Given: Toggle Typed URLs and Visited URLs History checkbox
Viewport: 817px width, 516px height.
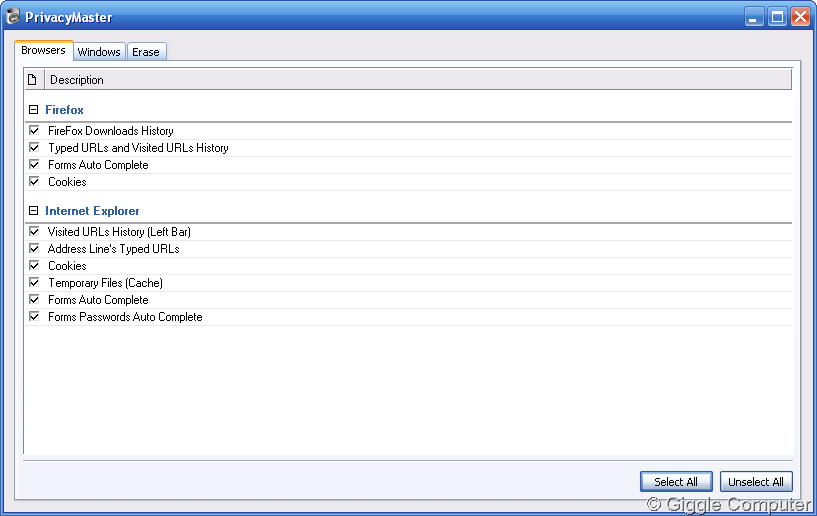Looking at the screenshot, I should [34, 148].
